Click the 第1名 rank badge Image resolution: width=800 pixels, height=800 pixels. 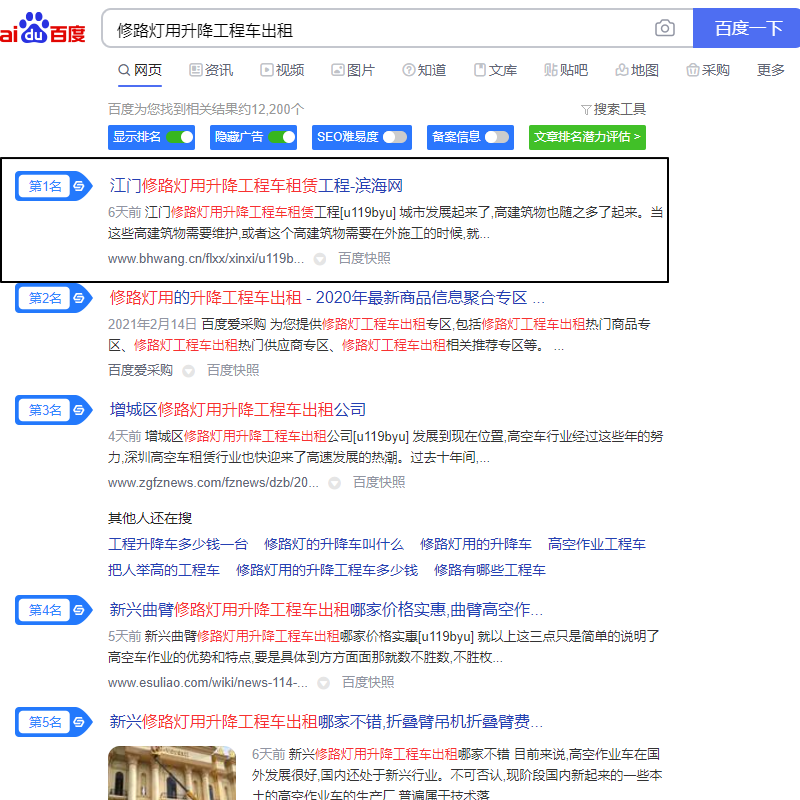pyautogui.click(x=54, y=186)
